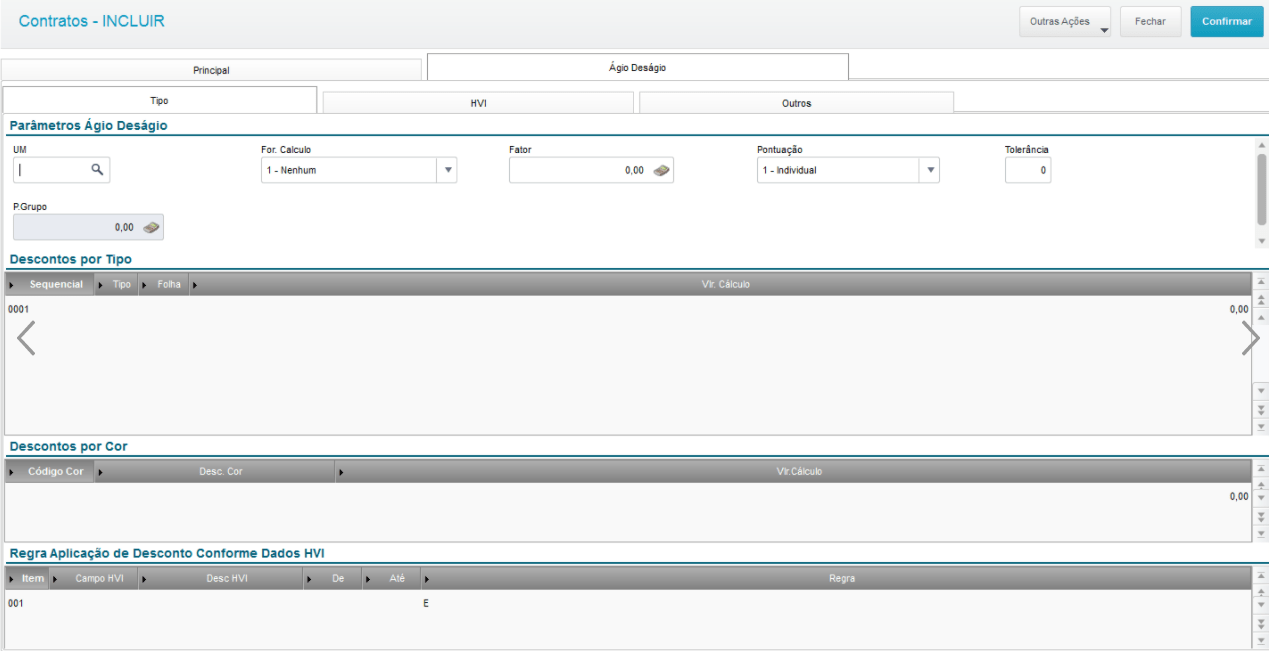Image resolution: width=1269 pixels, height=651 pixels.
Task: Open the Outros sub-tab
Action: [x=796, y=103]
